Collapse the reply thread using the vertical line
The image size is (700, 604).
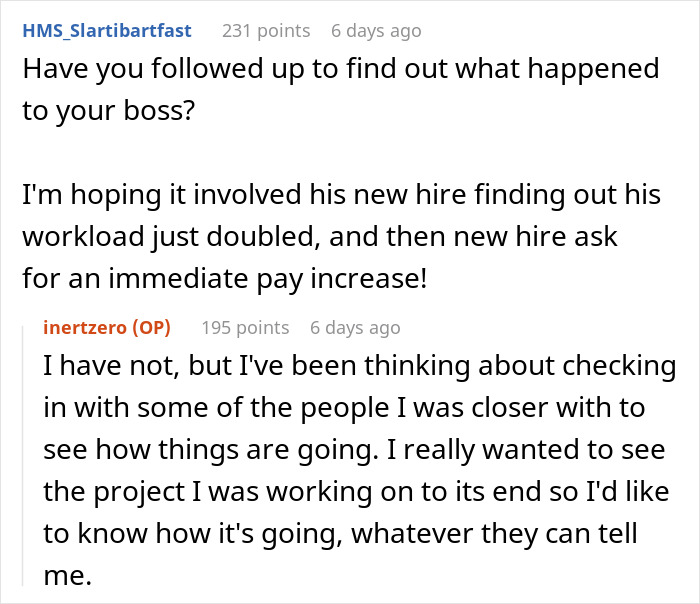tap(23, 455)
